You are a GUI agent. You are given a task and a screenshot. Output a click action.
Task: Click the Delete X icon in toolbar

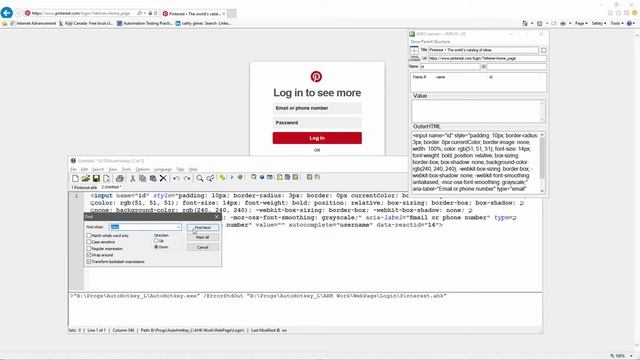[163, 178]
